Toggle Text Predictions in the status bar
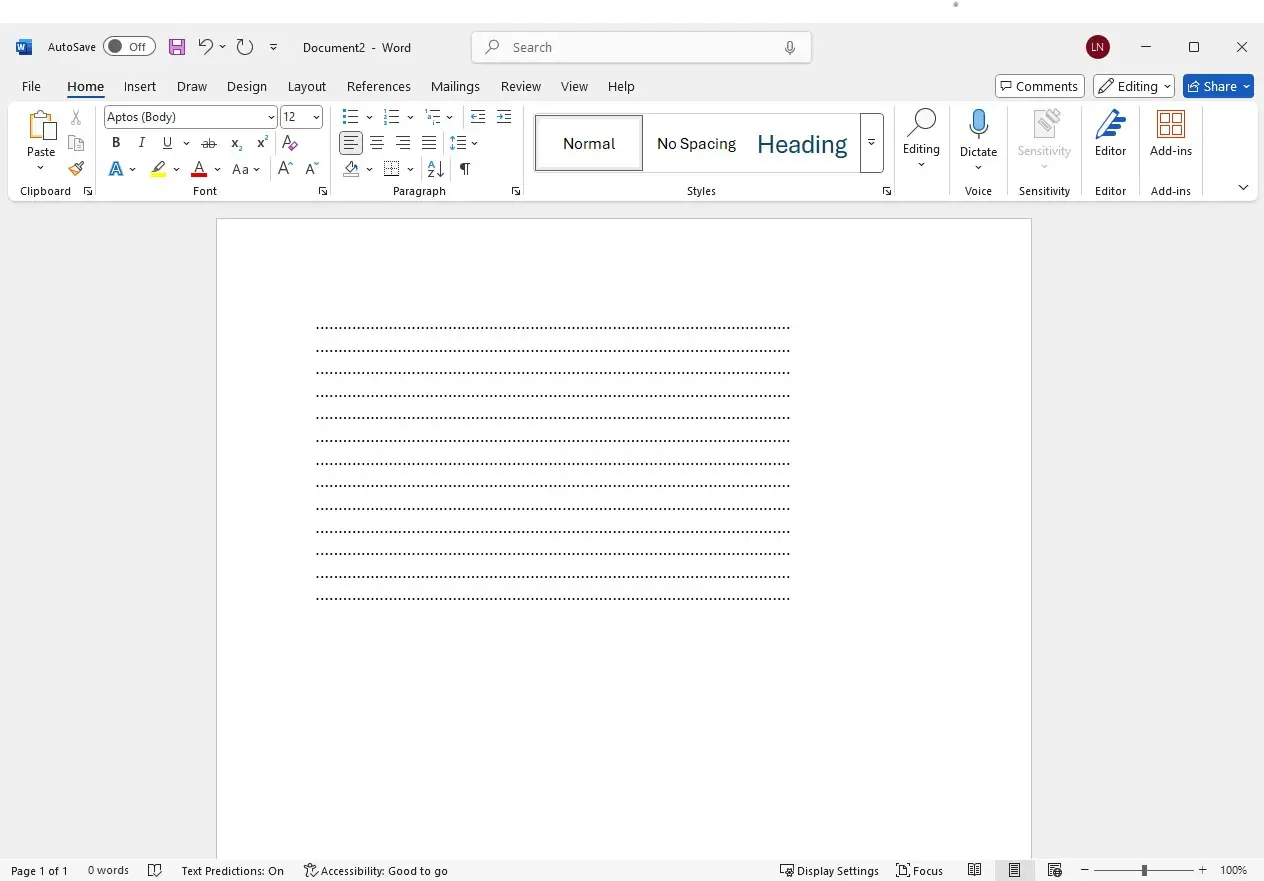Image resolution: width=1264 pixels, height=881 pixels. (232, 871)
